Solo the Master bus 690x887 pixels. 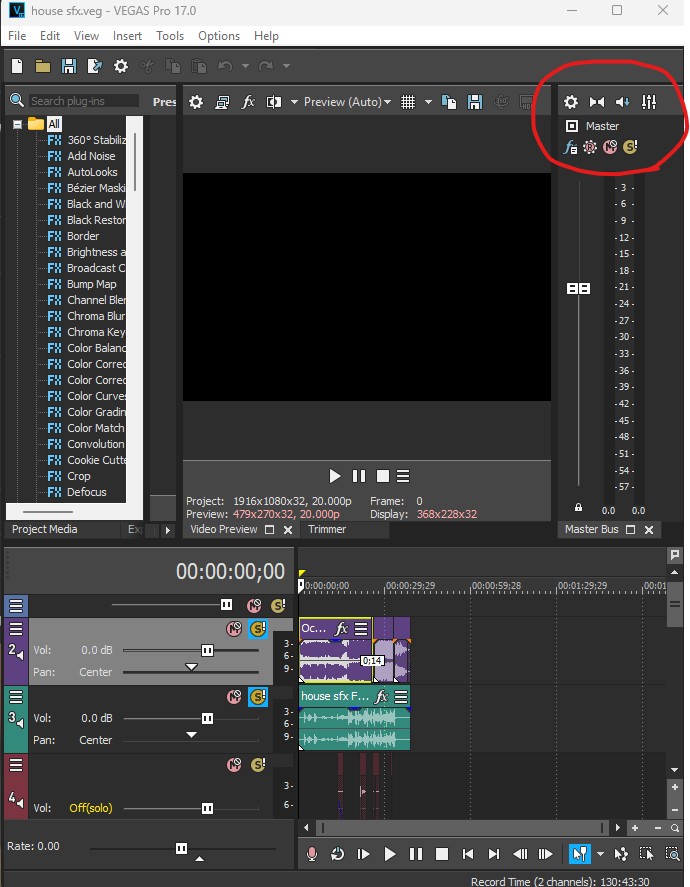point(630,148)
